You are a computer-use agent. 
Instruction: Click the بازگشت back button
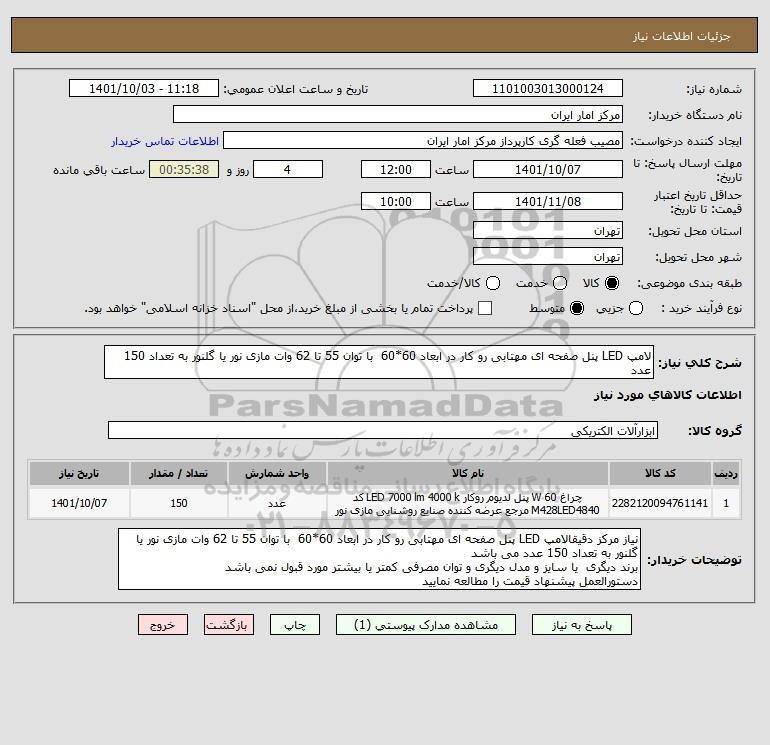pos(229,625)
